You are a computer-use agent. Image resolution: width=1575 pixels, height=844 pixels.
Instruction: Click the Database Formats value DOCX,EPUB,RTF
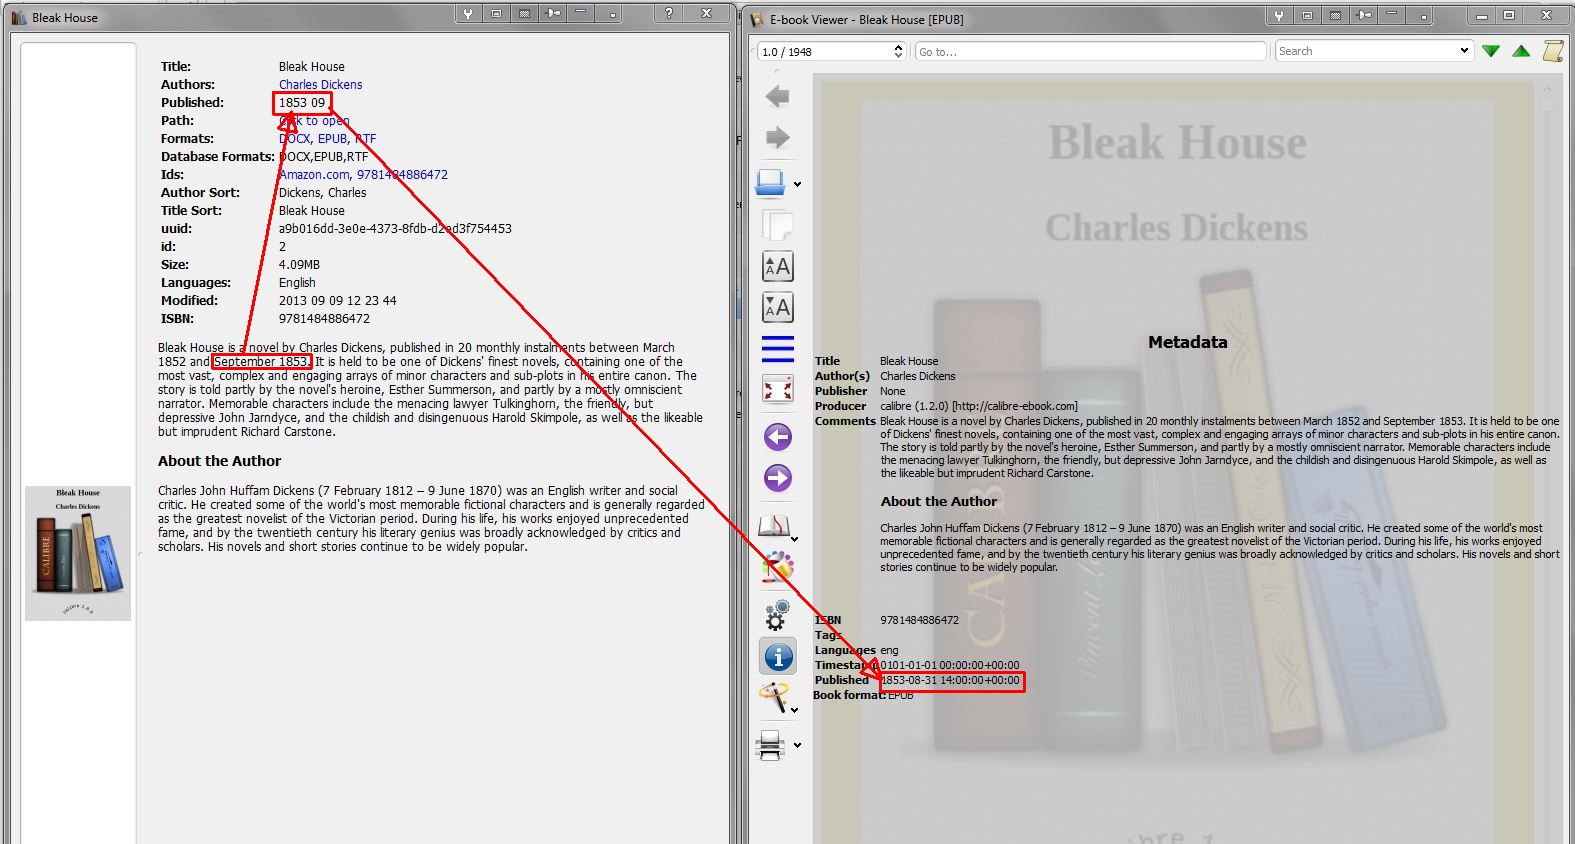[323, 157]
